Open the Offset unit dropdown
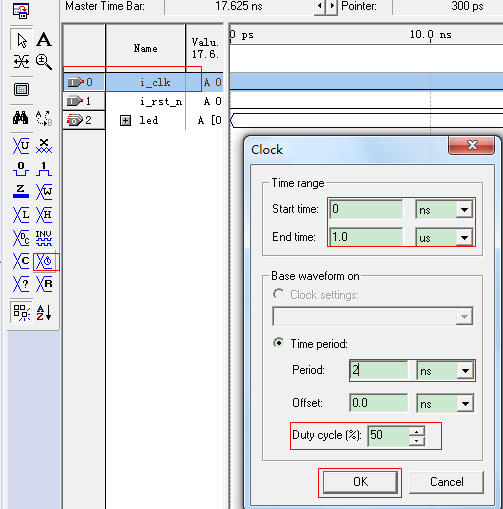The height and width of the screenshot is (509, 503). point(465,404)
